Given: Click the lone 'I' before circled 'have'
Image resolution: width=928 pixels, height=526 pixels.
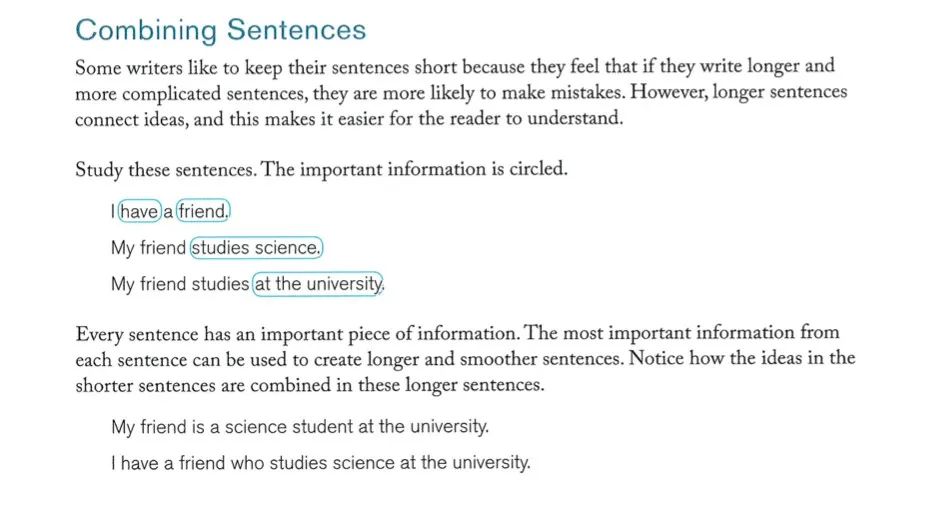Looking at the screenshot, I should 112,211.
